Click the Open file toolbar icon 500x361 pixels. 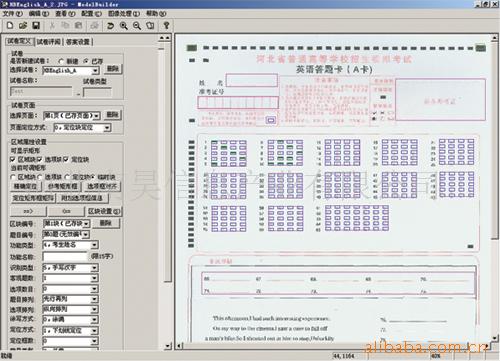[x=23, y=25]
